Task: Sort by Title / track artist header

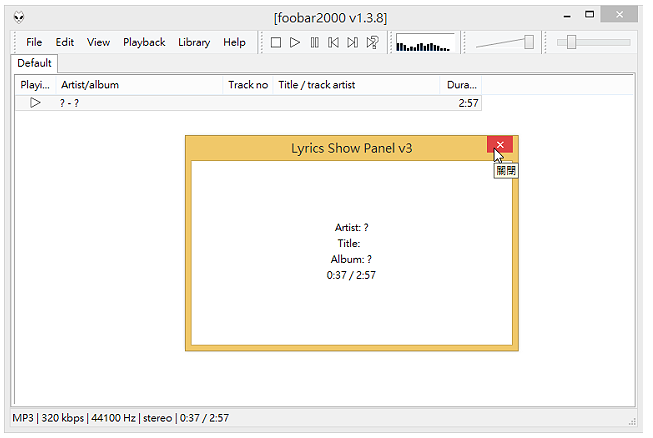Action: tap(356, 85)
